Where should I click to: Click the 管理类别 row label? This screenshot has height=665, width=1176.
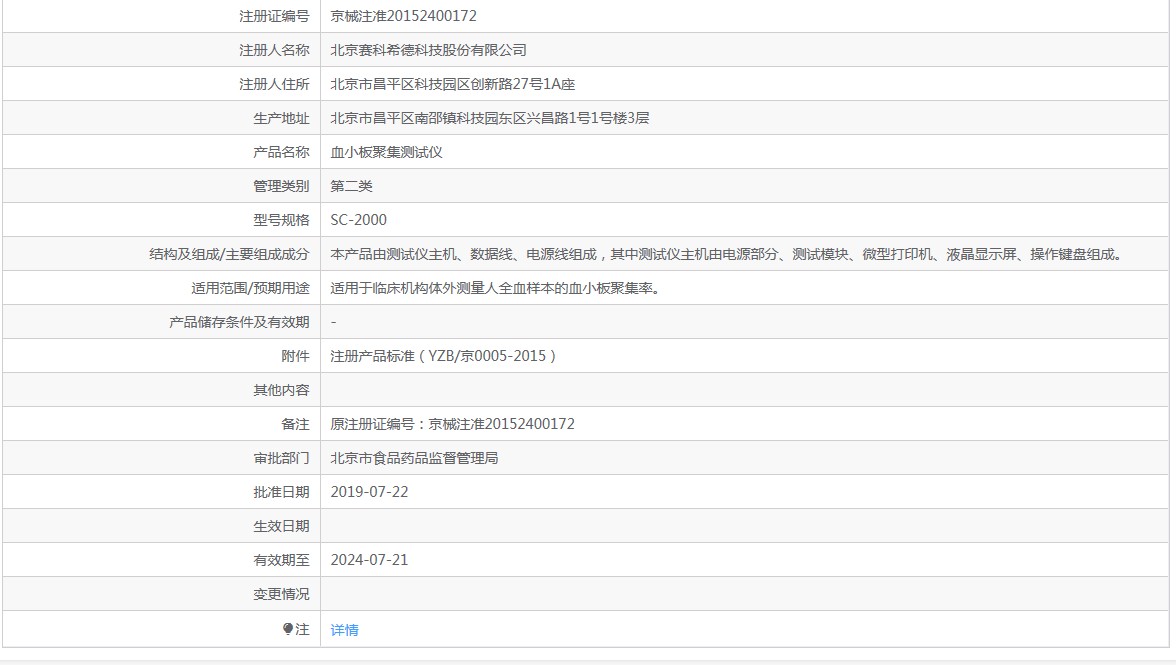[x=281, y=186]
